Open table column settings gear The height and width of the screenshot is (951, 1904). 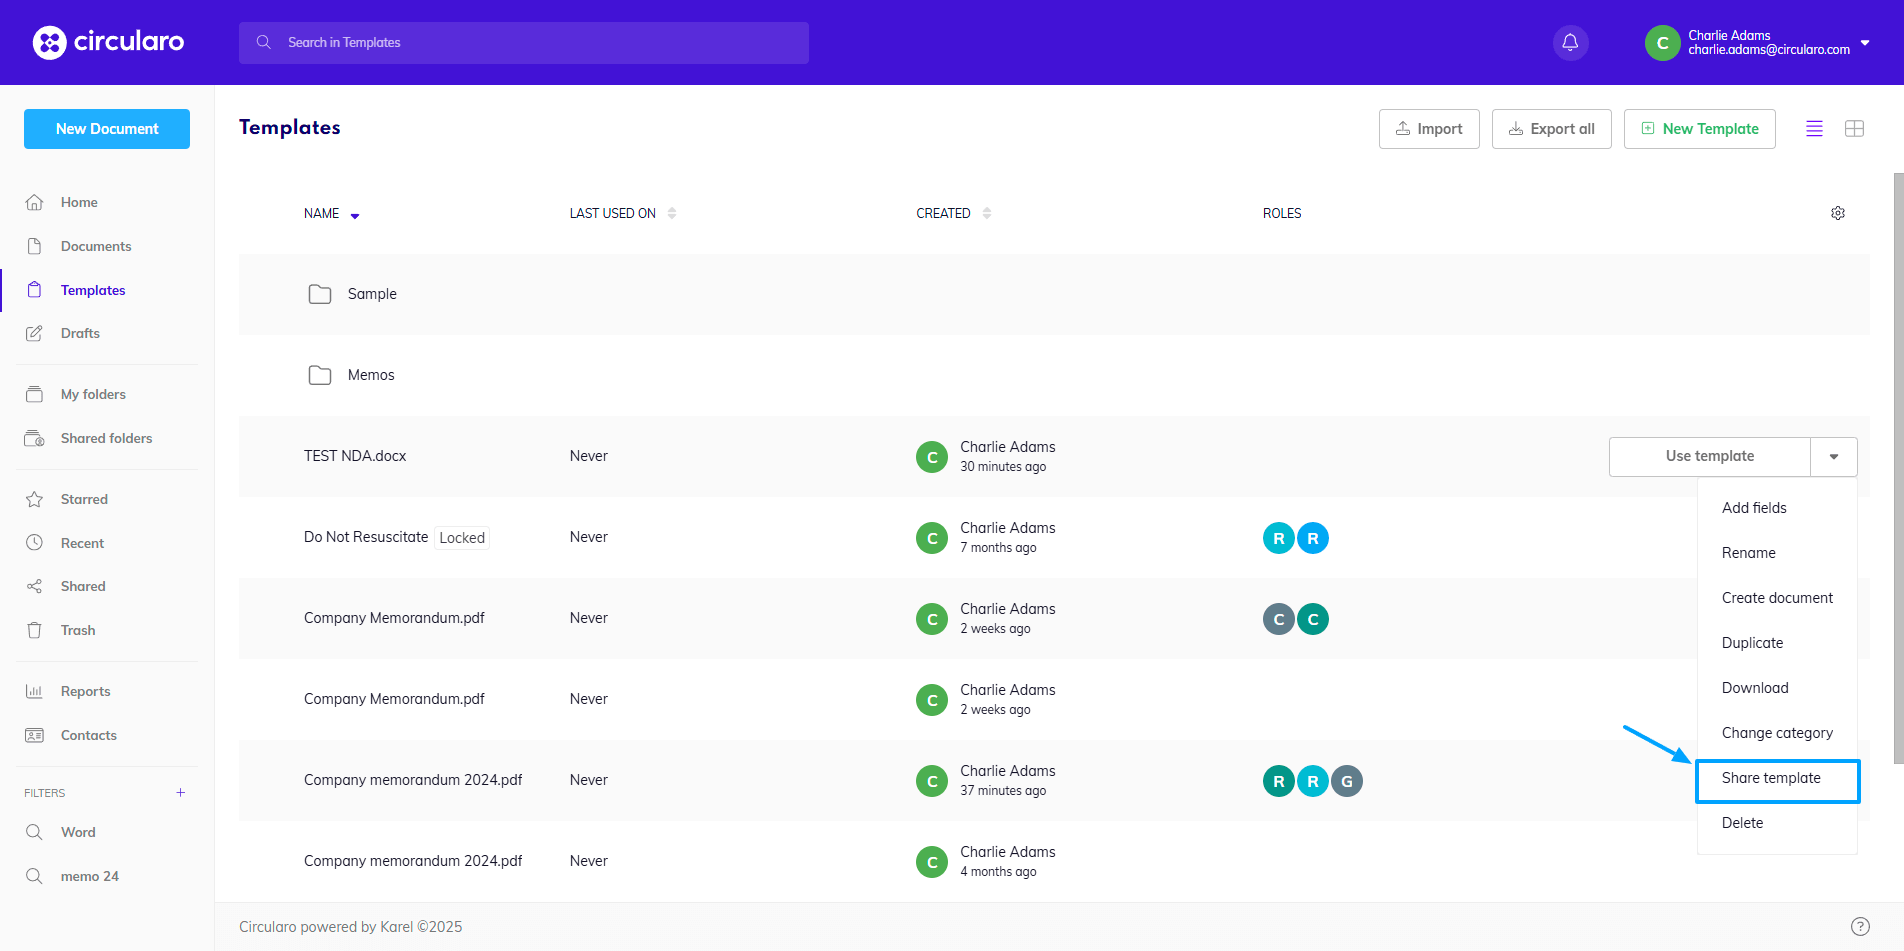tap(1838, 213)
